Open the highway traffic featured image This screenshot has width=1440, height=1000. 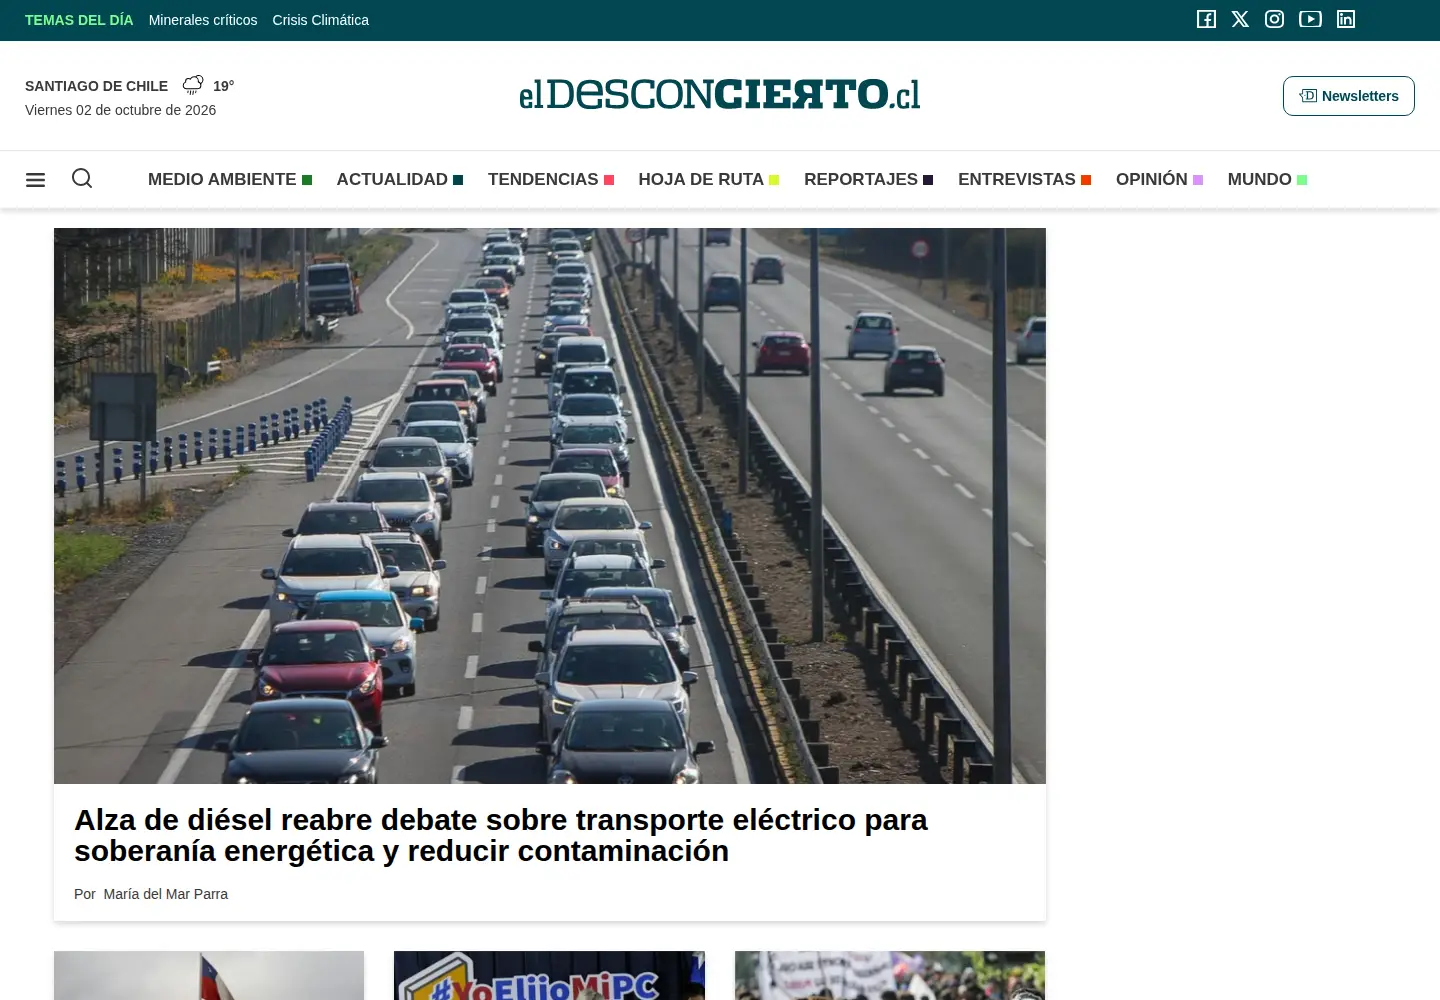click(x=550, y=506)
